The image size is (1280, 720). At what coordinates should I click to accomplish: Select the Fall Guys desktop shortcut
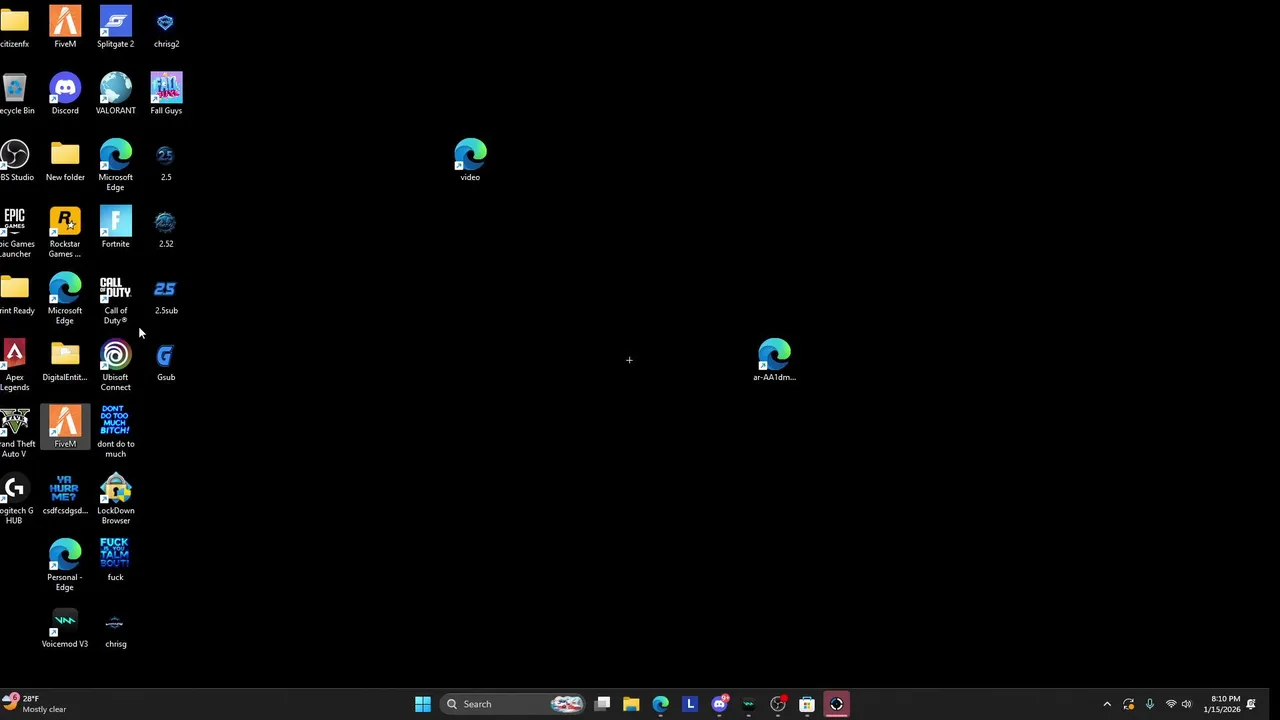[166, 94]
